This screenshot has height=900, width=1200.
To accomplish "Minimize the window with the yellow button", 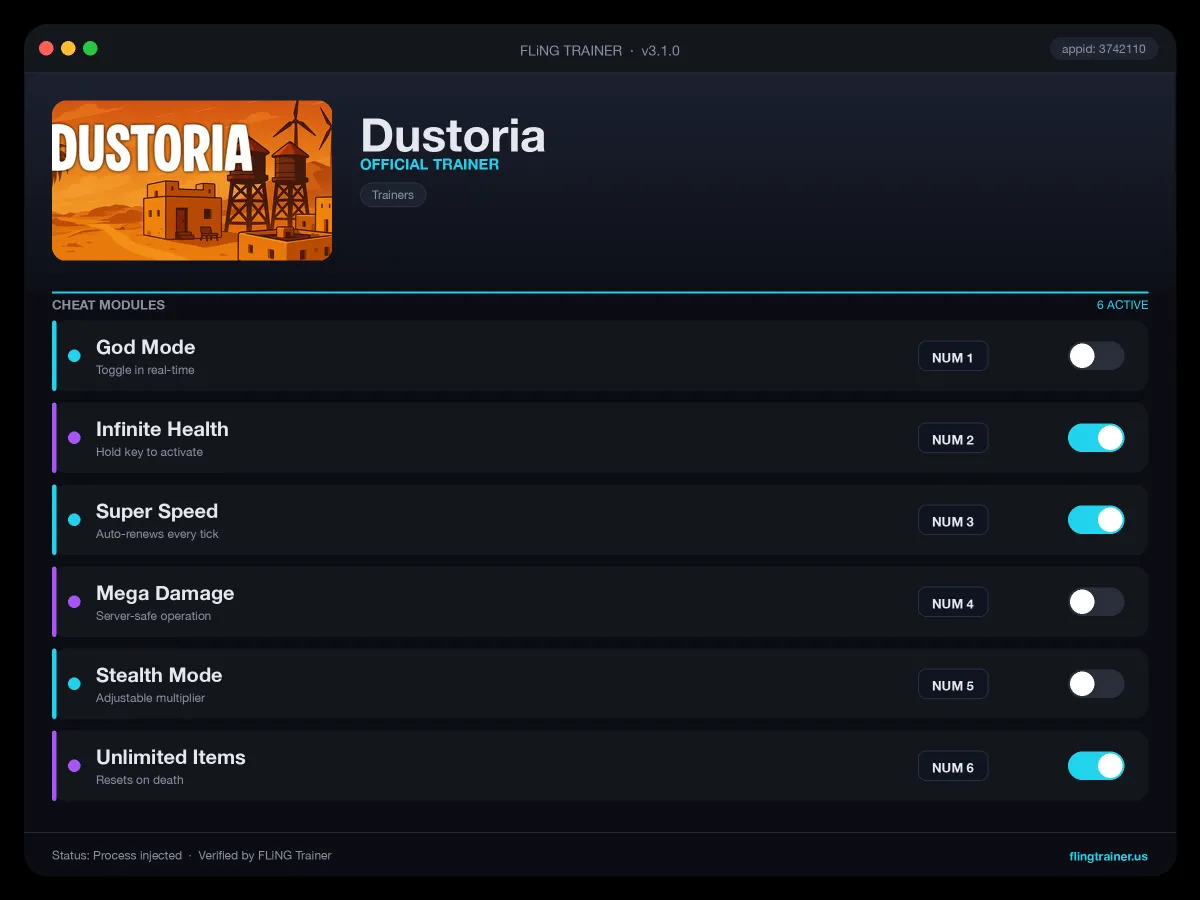I will 68,48.
